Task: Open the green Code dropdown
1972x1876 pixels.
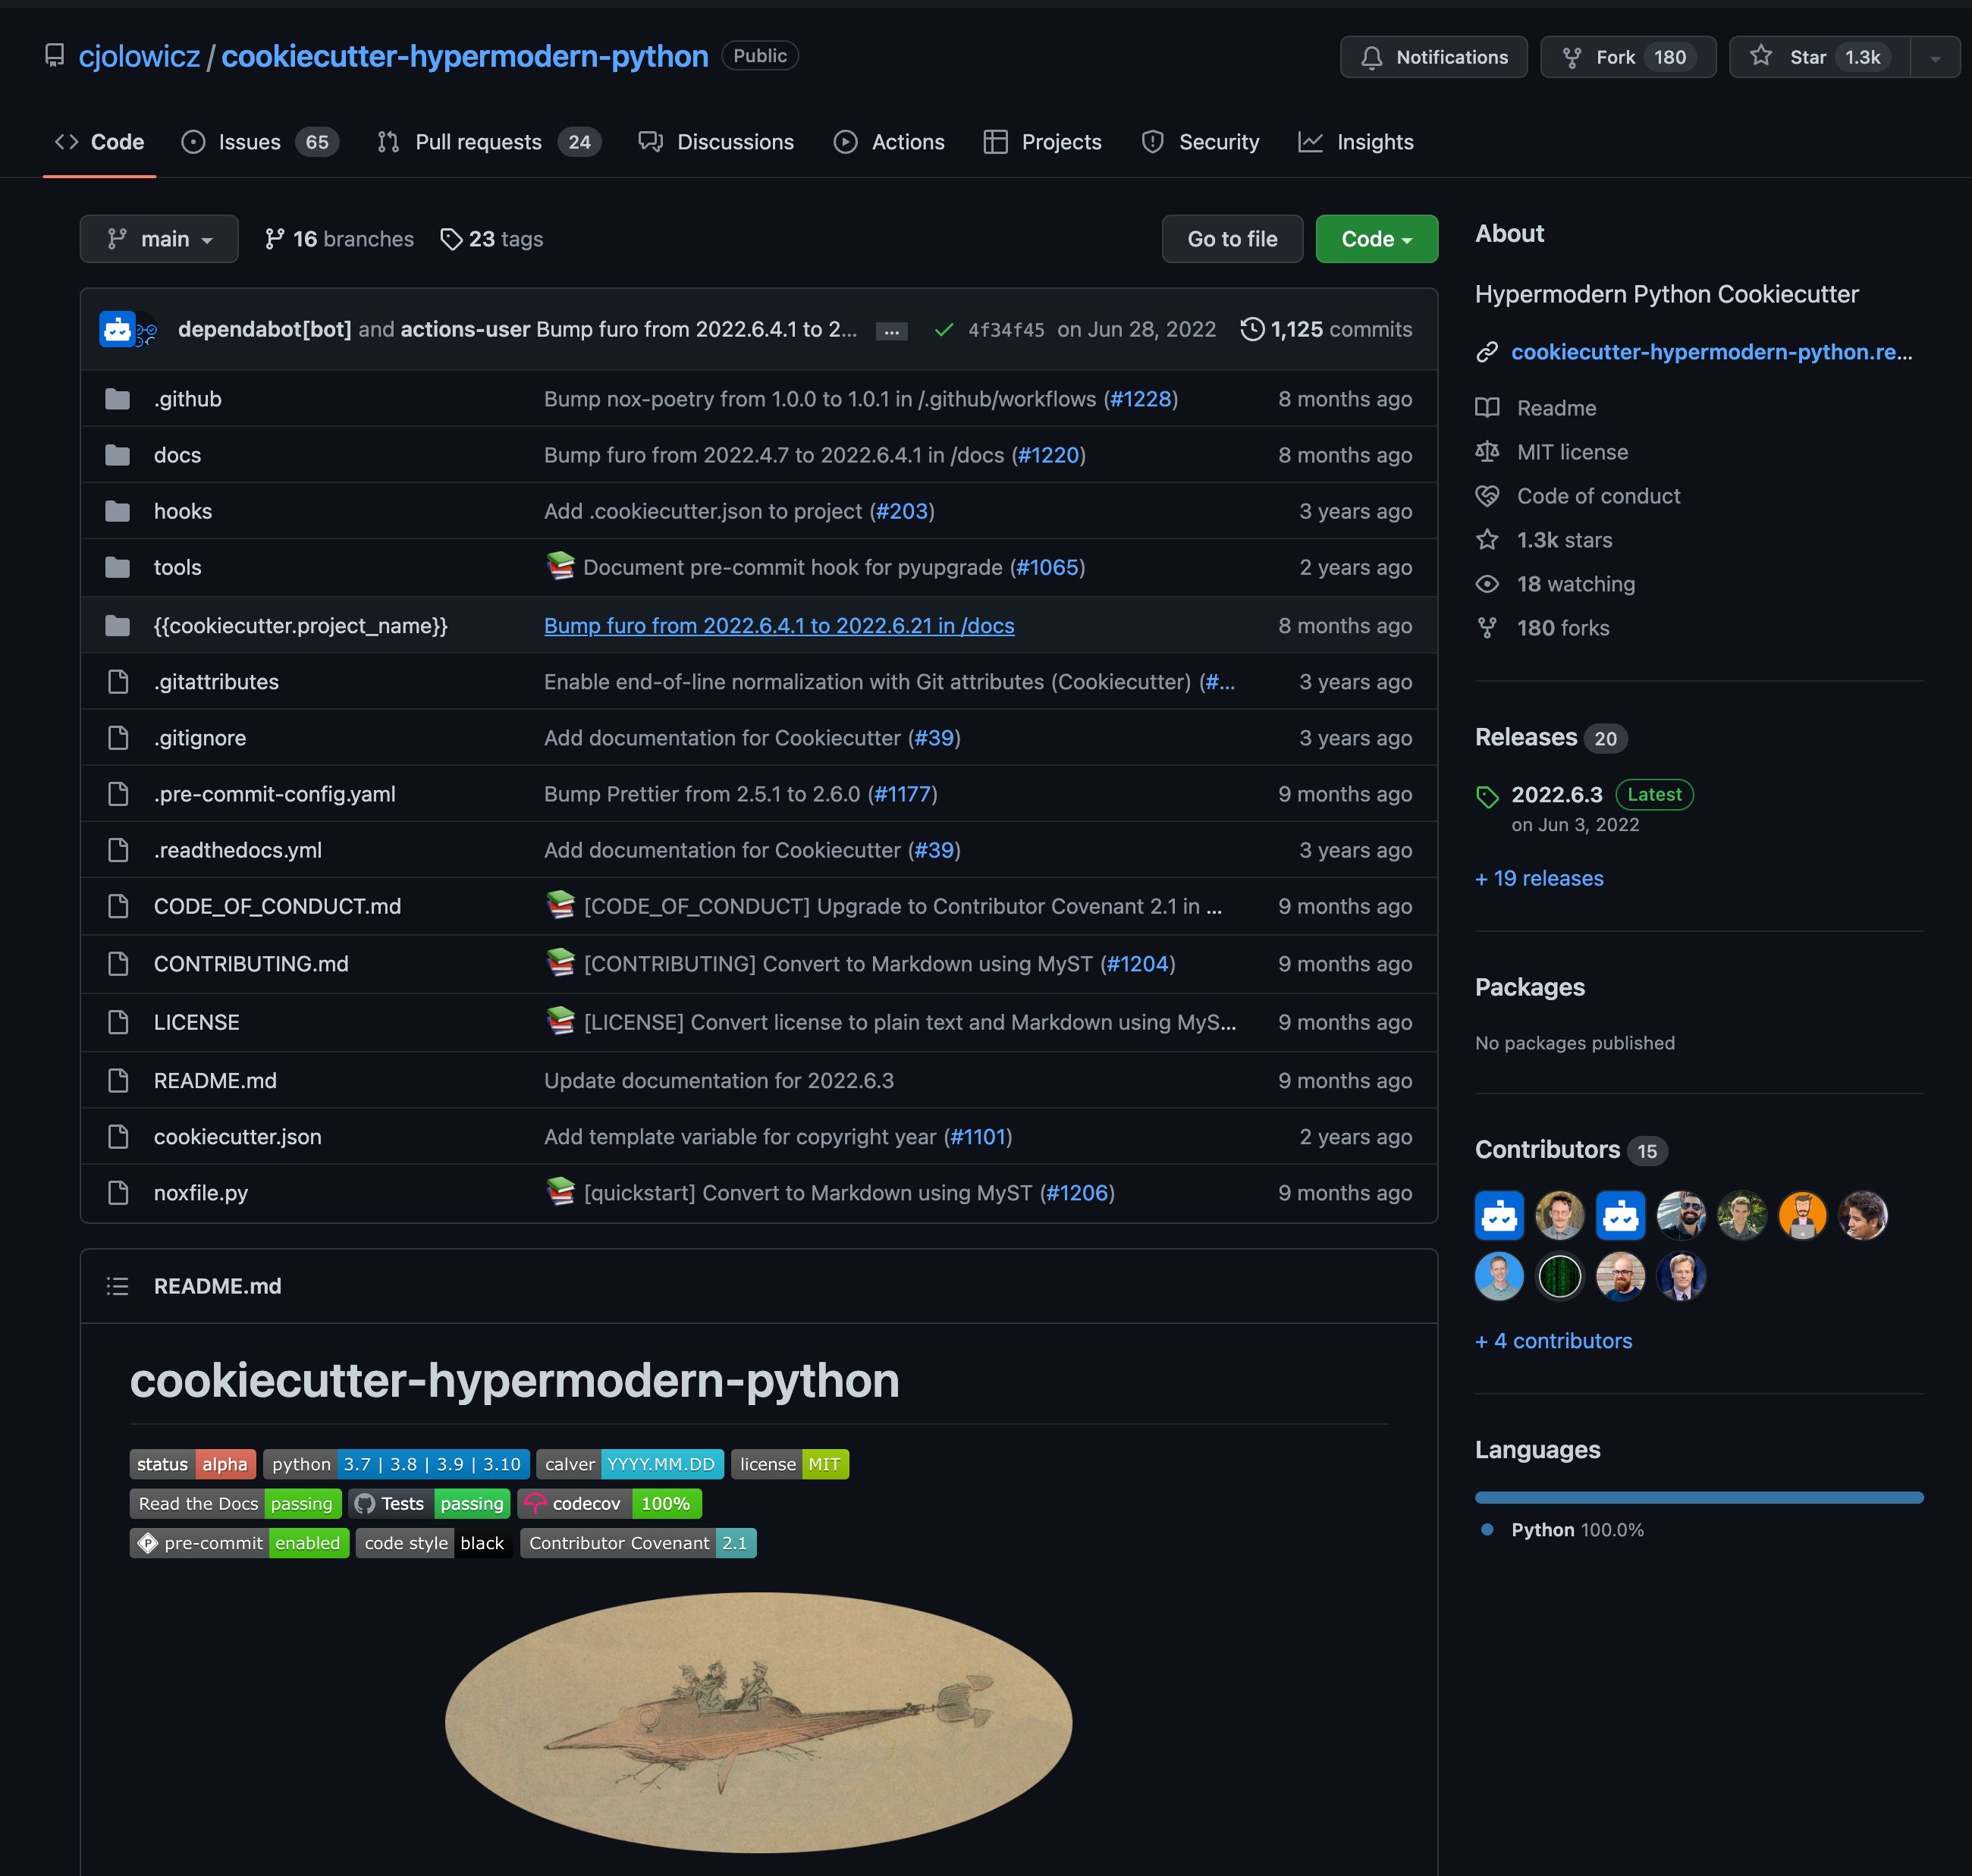Action: coord(1376,239)
